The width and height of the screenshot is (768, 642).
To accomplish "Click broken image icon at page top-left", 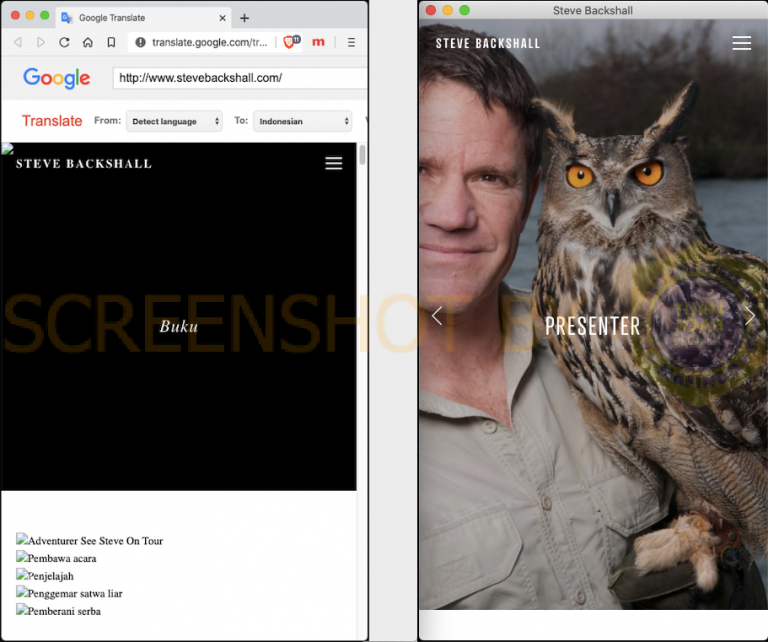I will [x=7, y=148].
